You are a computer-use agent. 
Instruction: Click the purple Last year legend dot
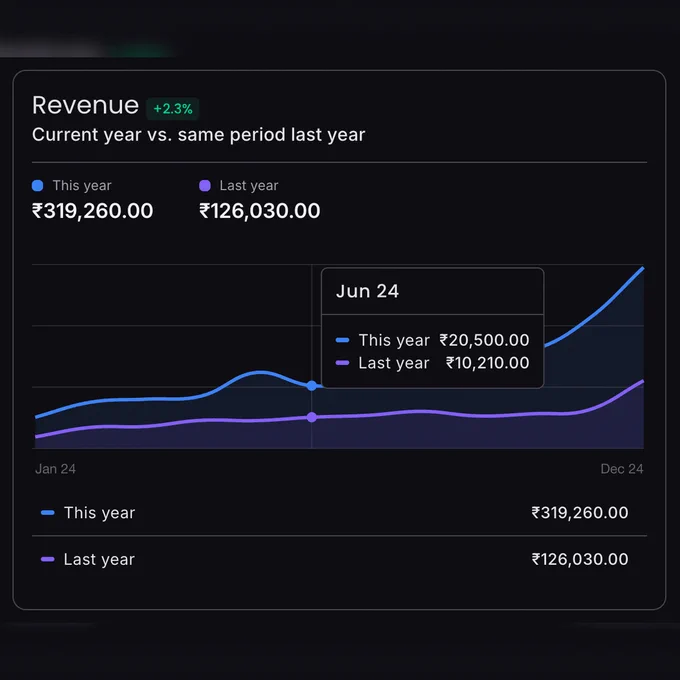click(205, 186)
